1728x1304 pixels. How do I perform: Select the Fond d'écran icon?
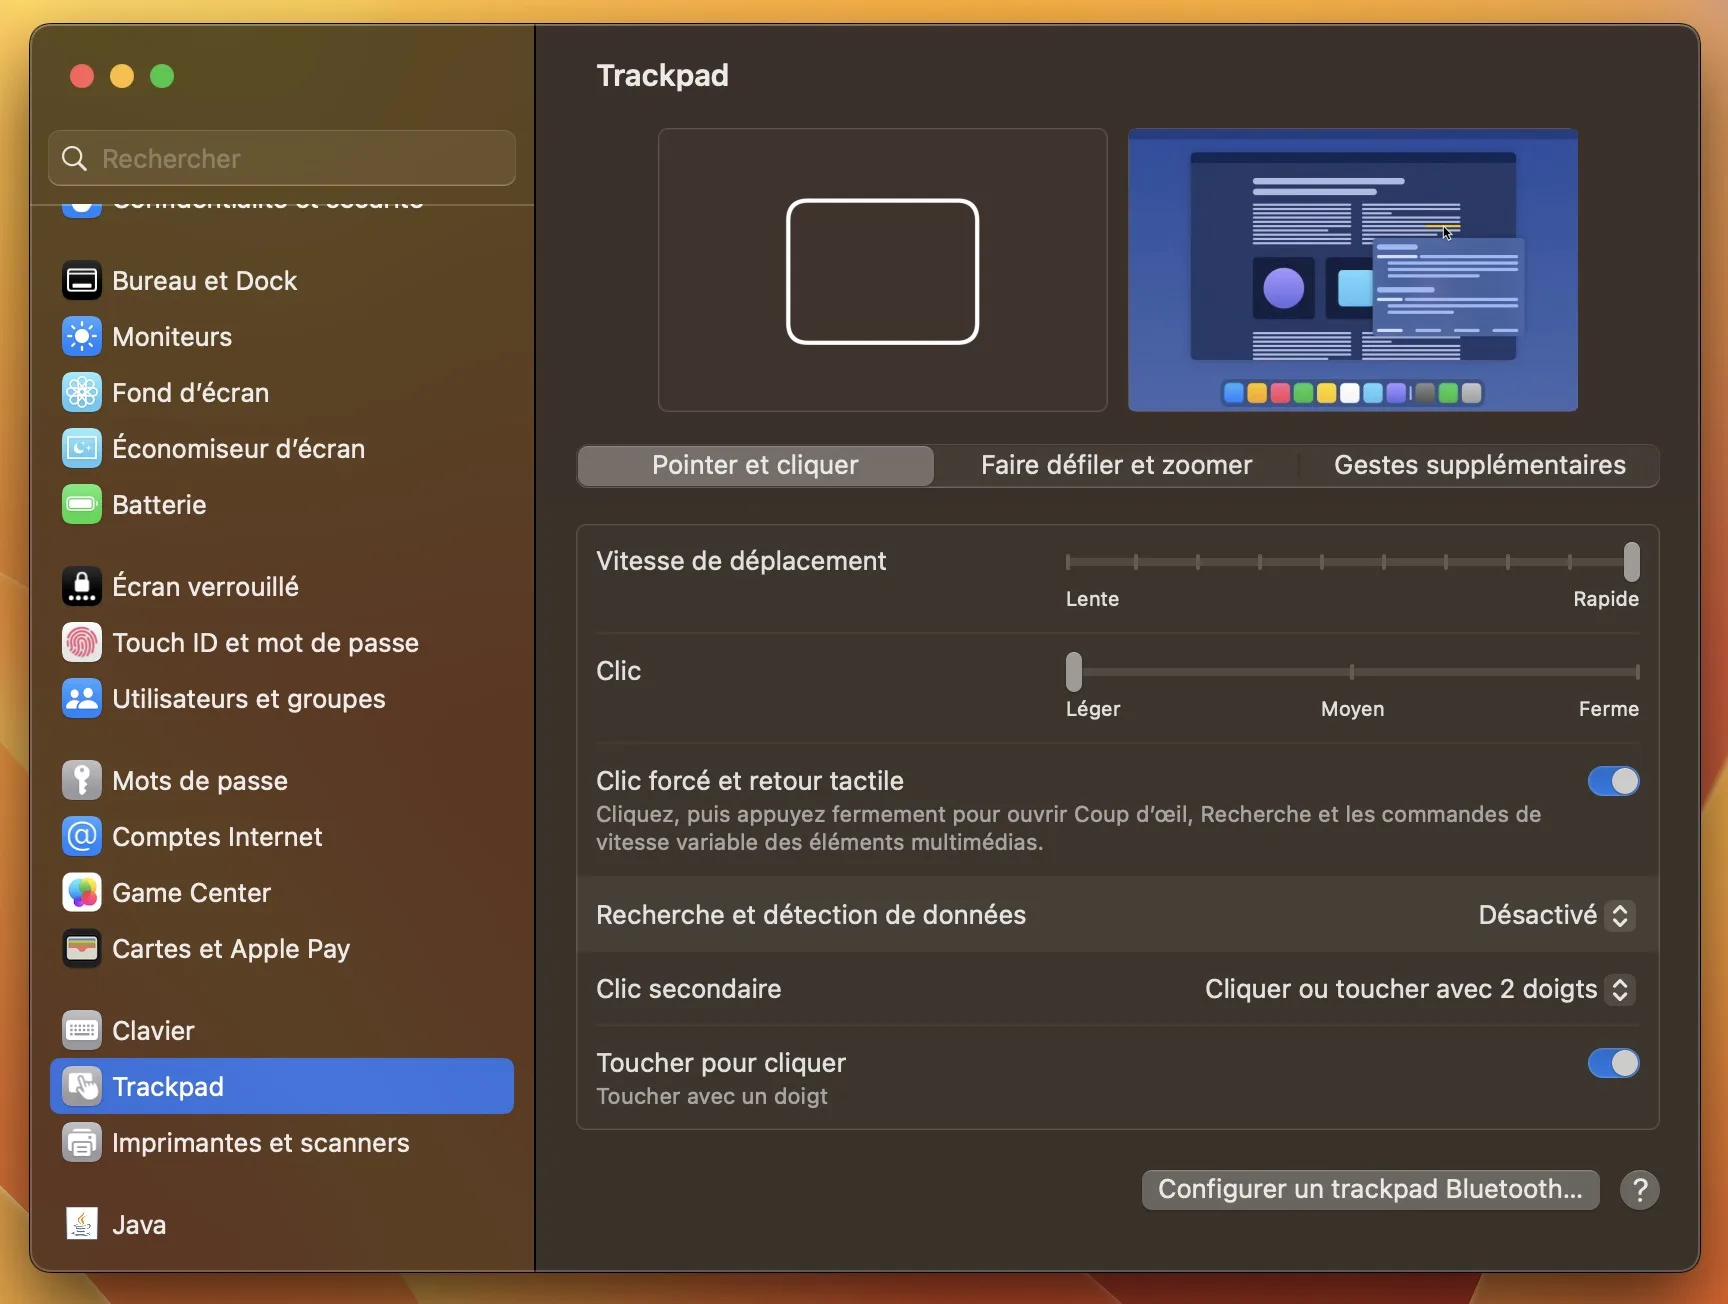pos(81,393)
